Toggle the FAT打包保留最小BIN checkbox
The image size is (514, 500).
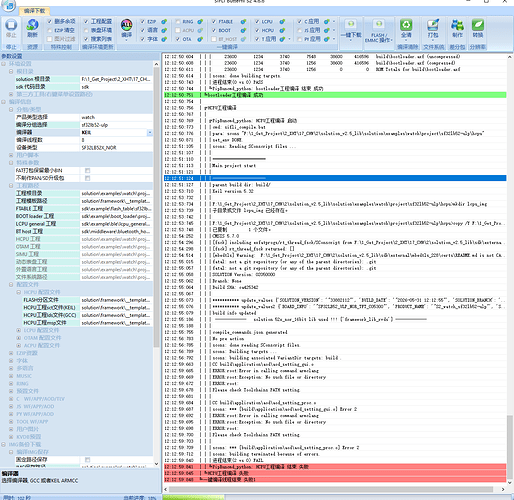click(87, 170)
